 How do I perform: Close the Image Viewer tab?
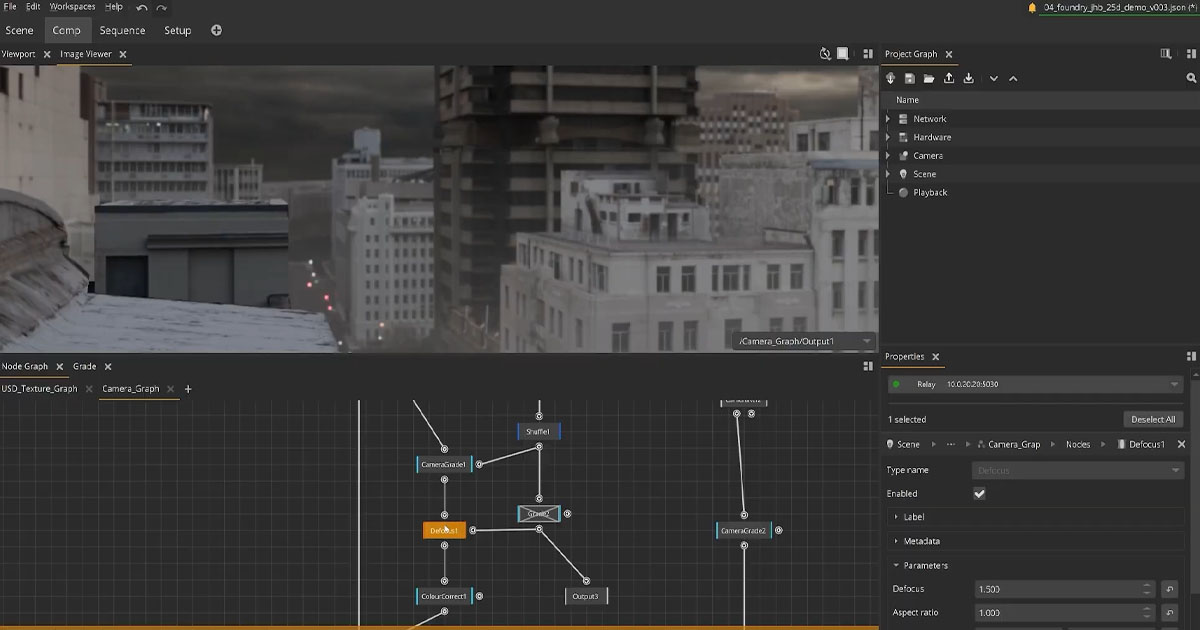[x=123, y=54]
